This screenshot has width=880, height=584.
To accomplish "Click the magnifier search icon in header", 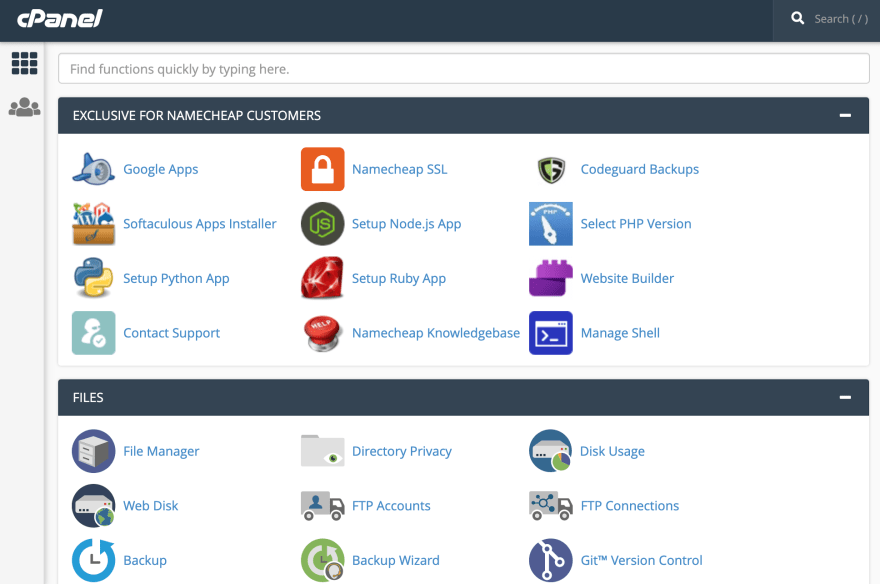I will [x=797, y=19].
